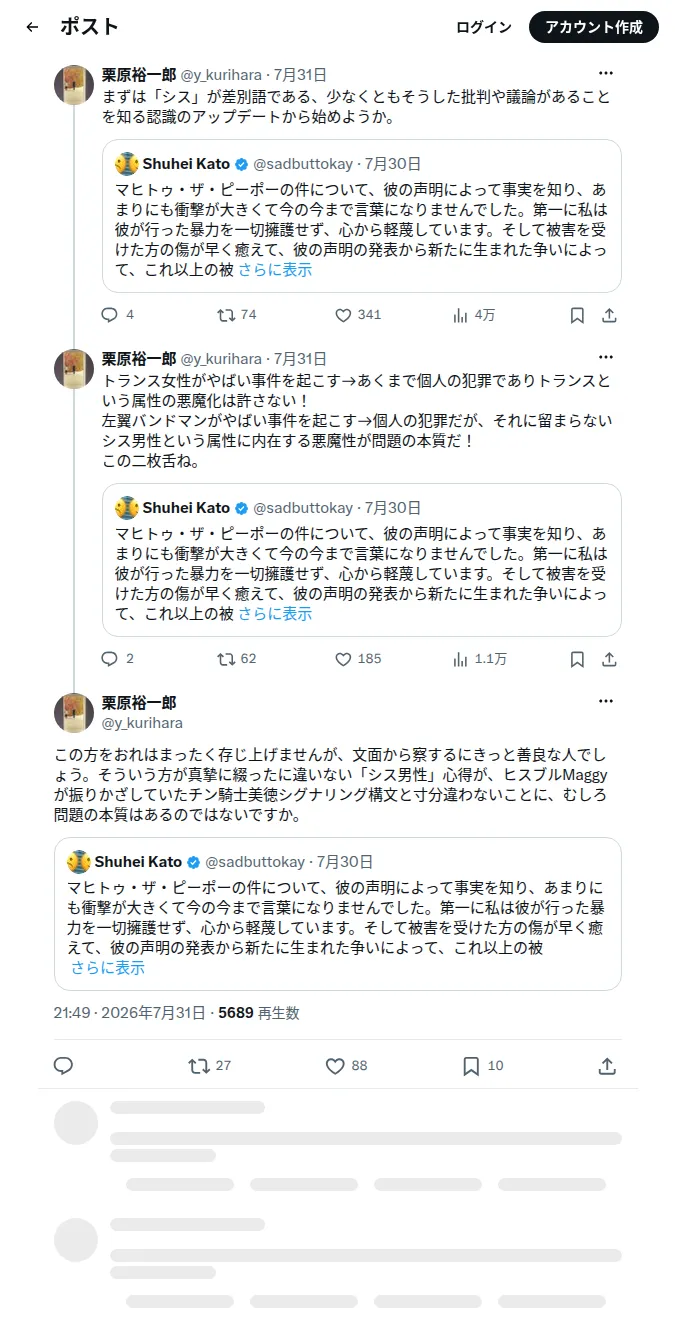Share the second post with share icon
Screen dimensions: 675x1323
609,659
